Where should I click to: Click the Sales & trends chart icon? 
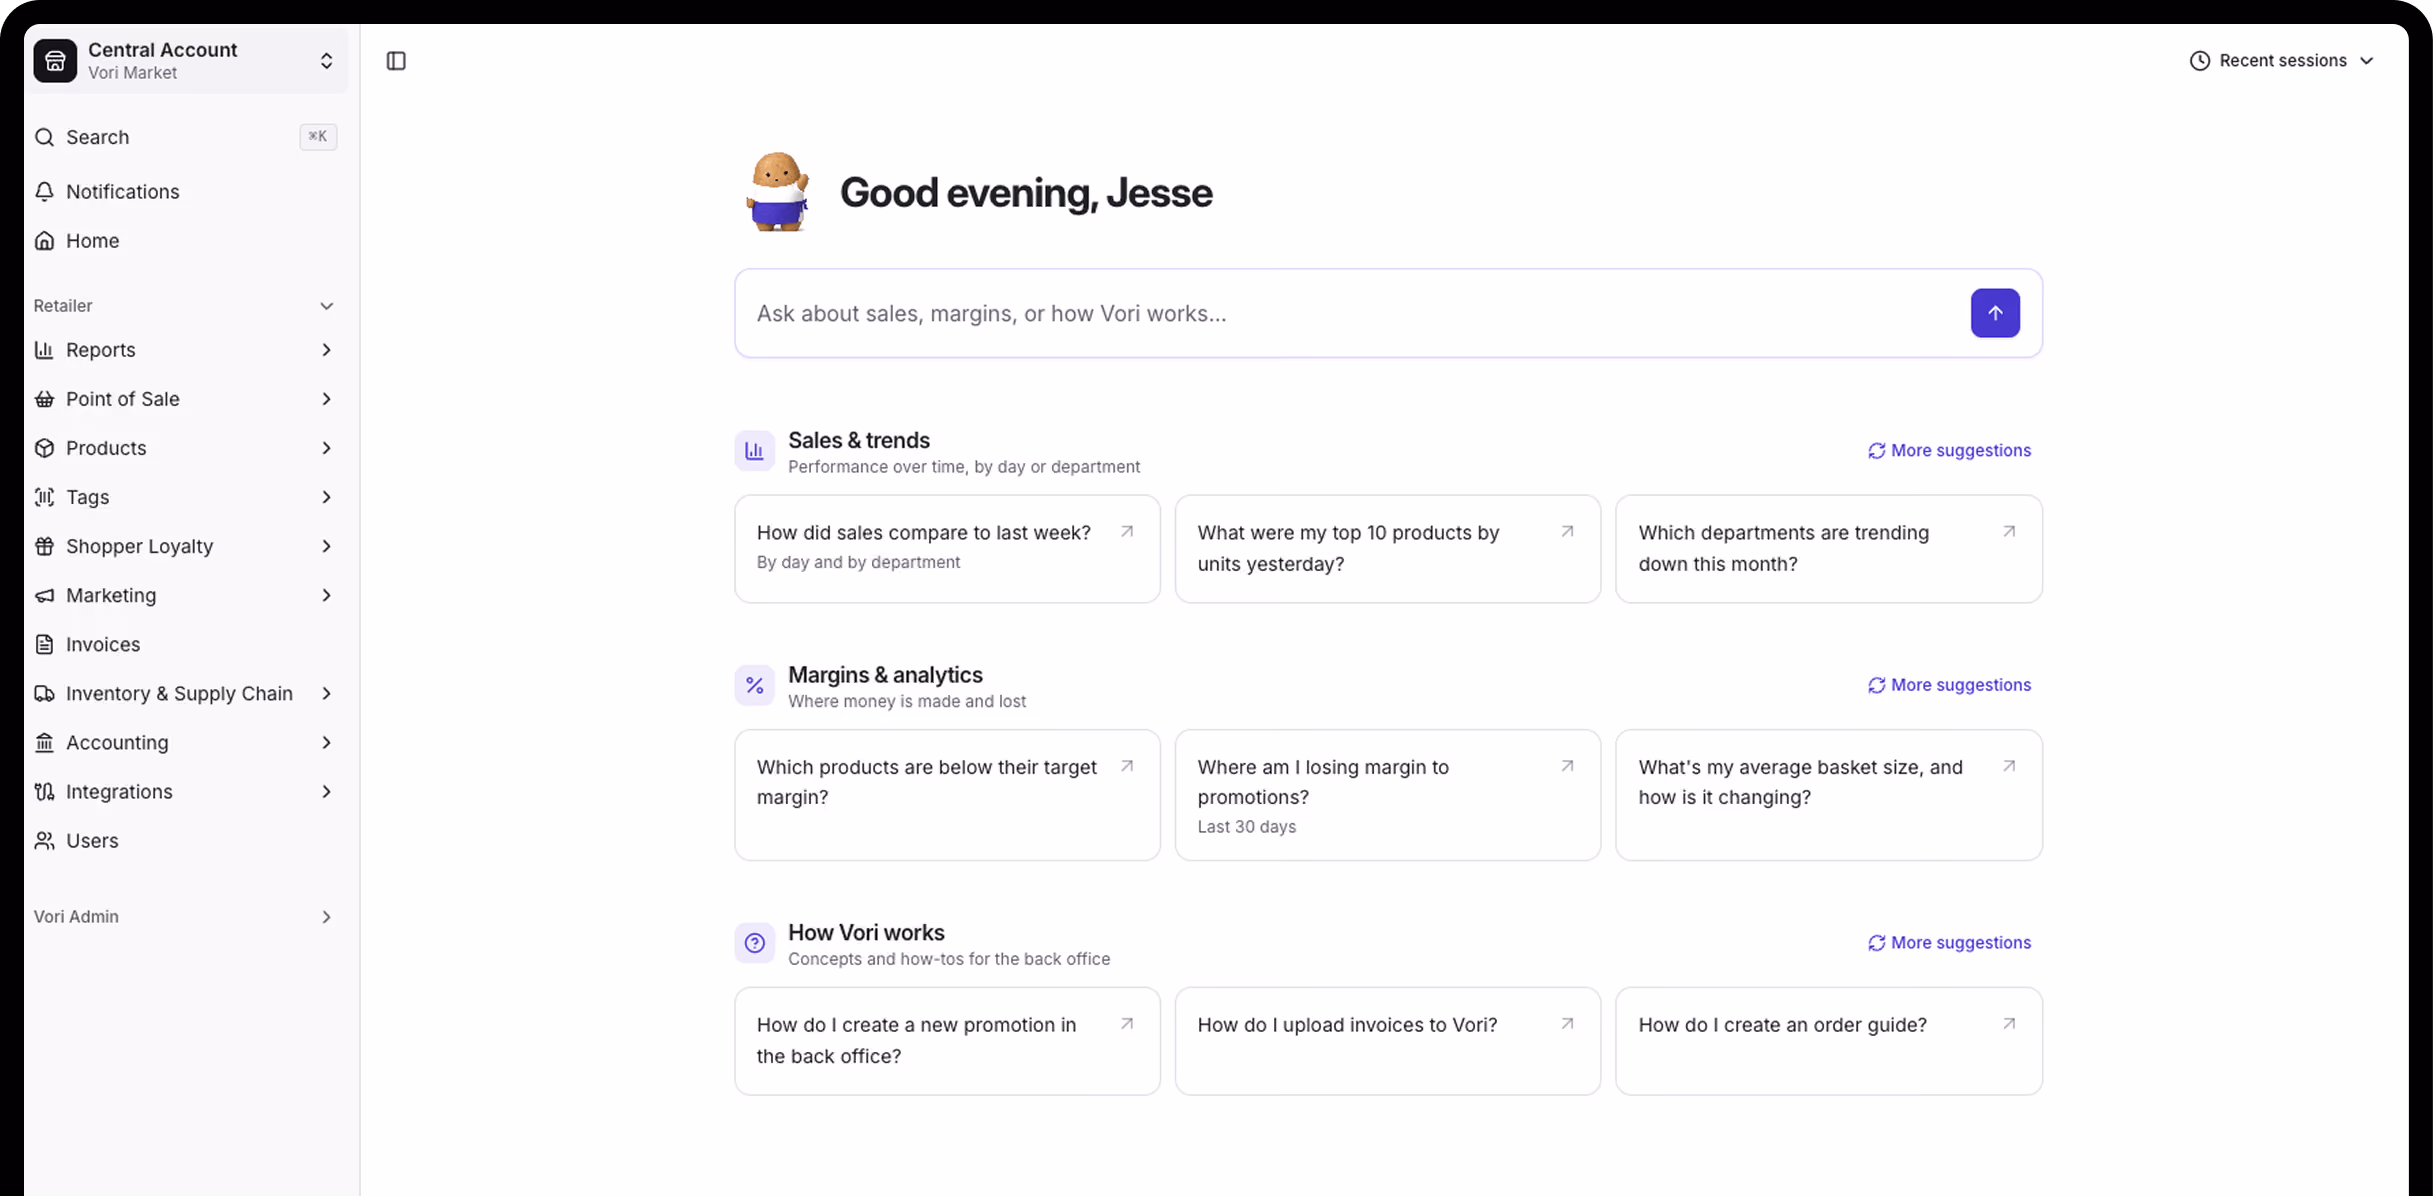[755, 451]
